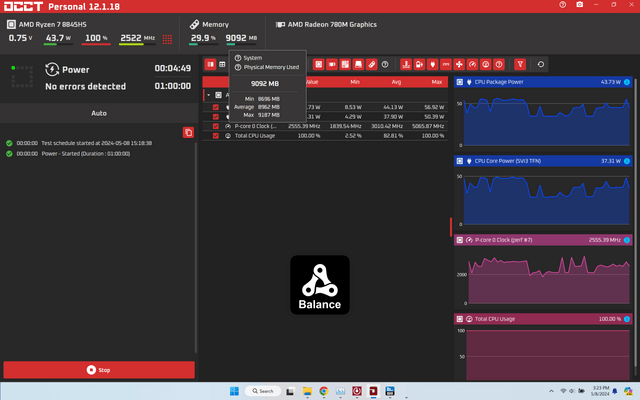This screenshot has width=640, height=400.
Task: Stop the running Power test
Action: 99,370
